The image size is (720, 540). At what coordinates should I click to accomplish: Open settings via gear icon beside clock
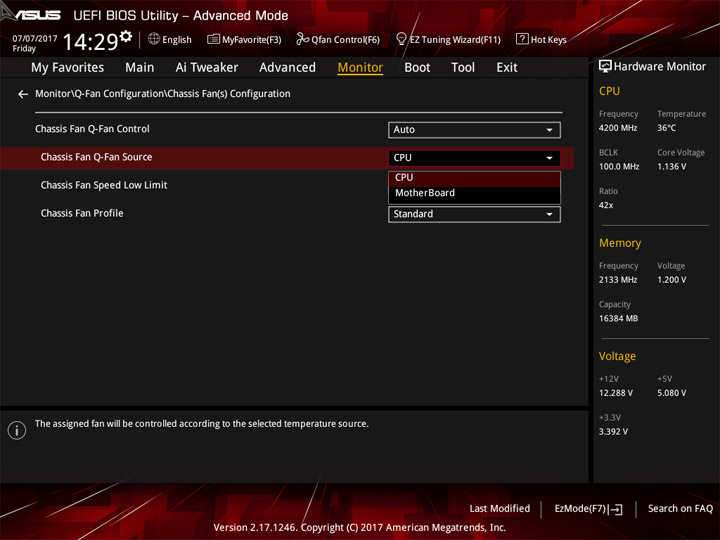(x=125, y=36)
